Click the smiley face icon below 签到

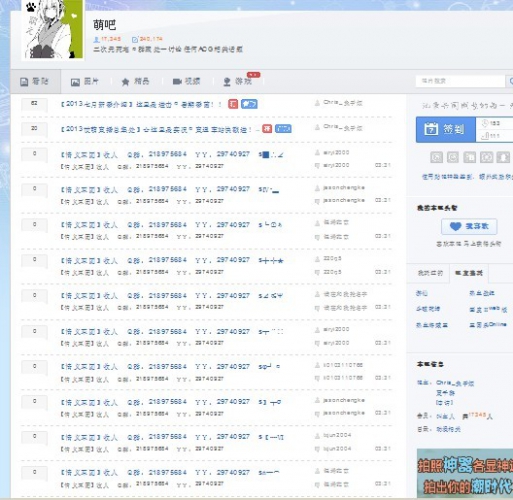[x=453, y=157]
